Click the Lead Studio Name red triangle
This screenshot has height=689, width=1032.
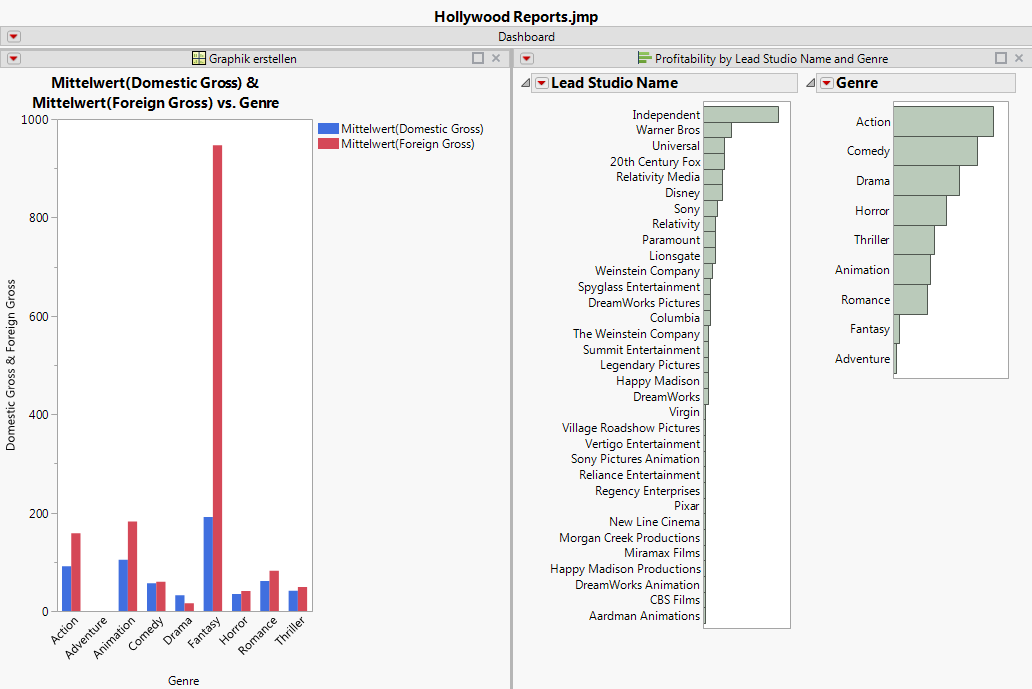[x=541, y=83]
